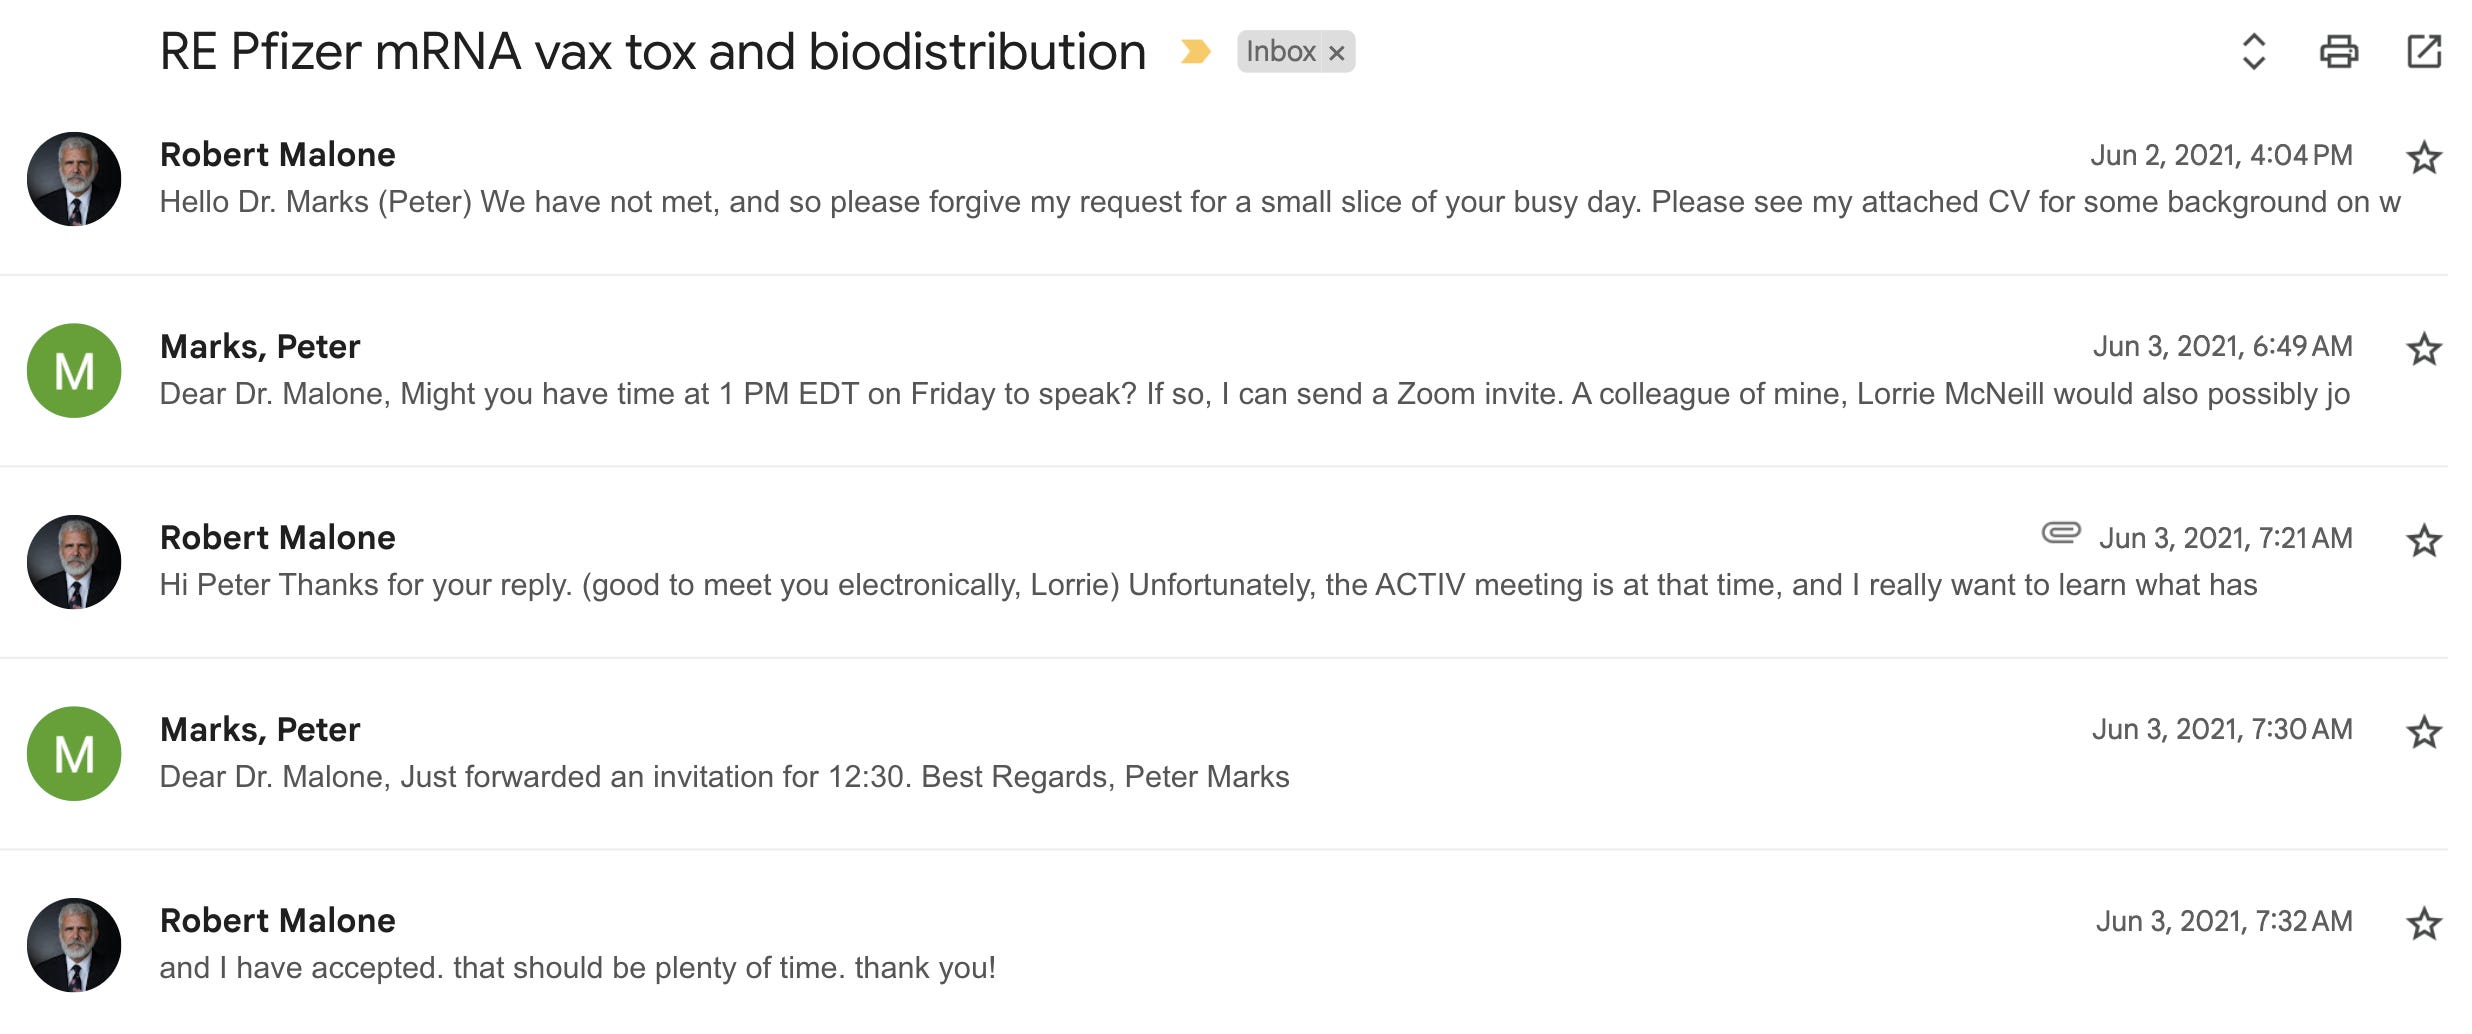The image size is (2472, 1034).
Task: Click the yellow importance marker arrow
Action: click(1195, 52)
